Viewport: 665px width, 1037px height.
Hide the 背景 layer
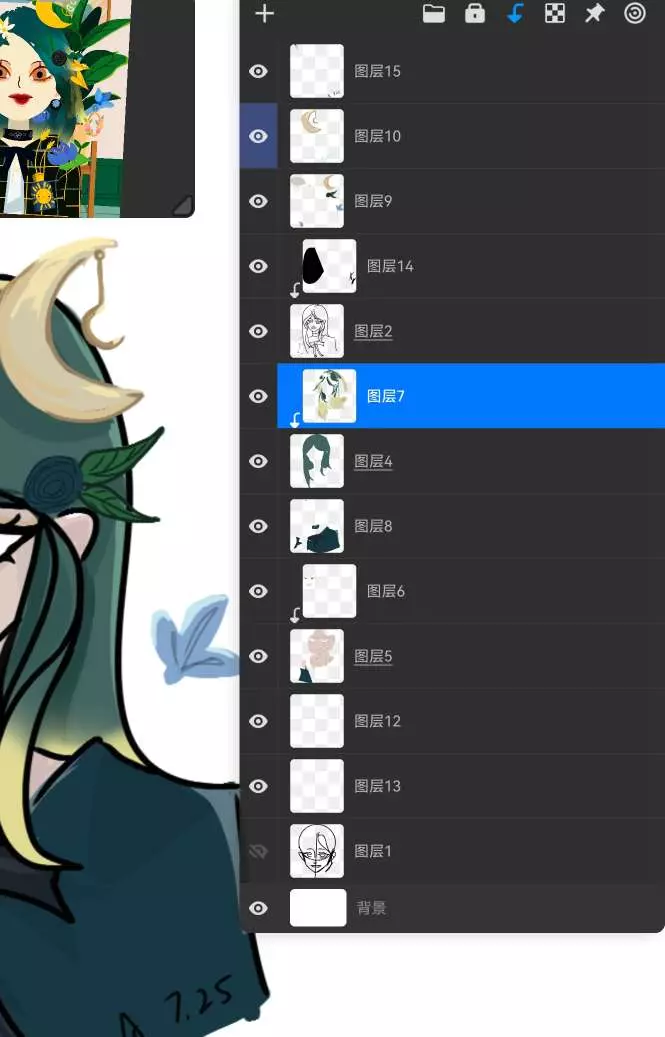[259, 908]
